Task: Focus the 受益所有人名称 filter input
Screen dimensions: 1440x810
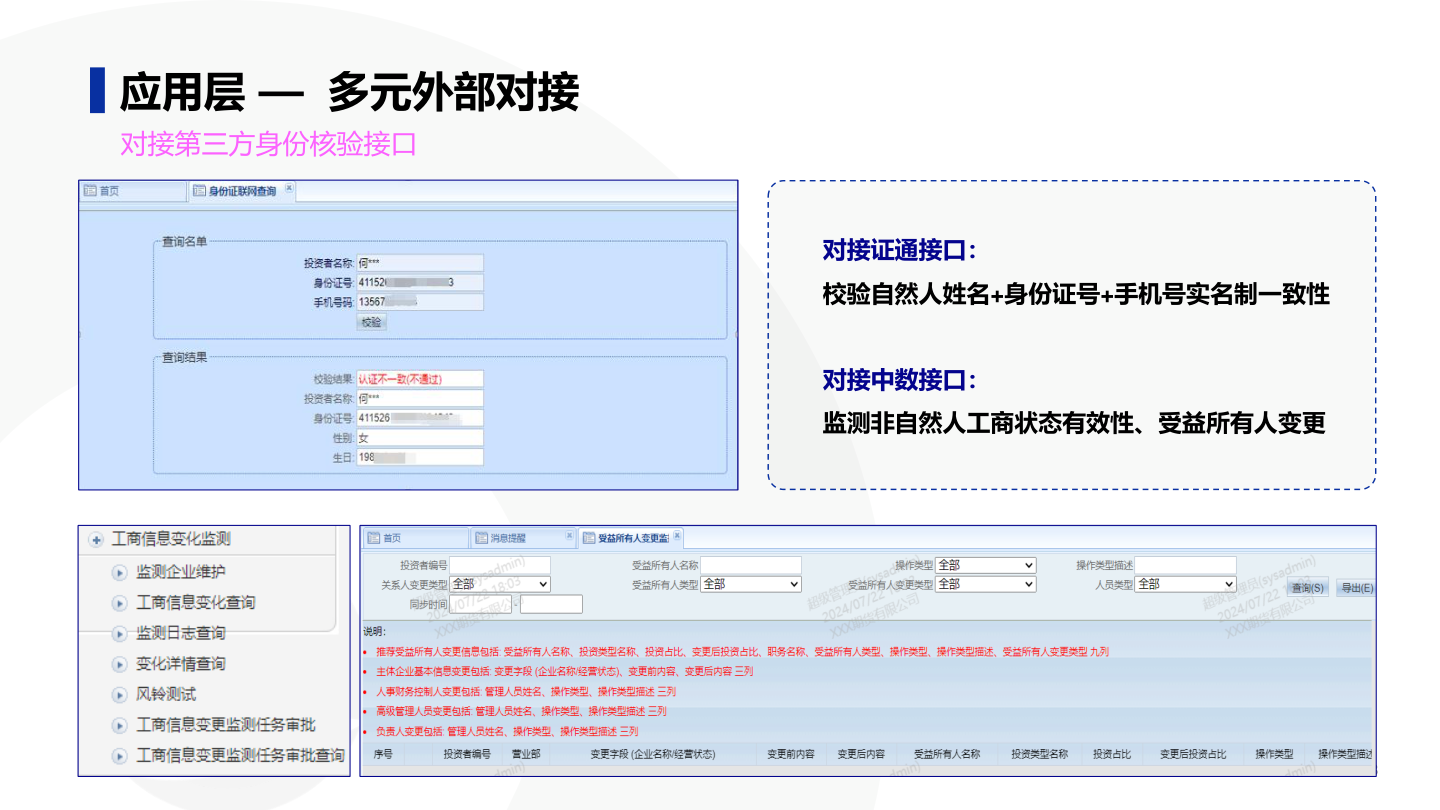Action: (751, 565)
